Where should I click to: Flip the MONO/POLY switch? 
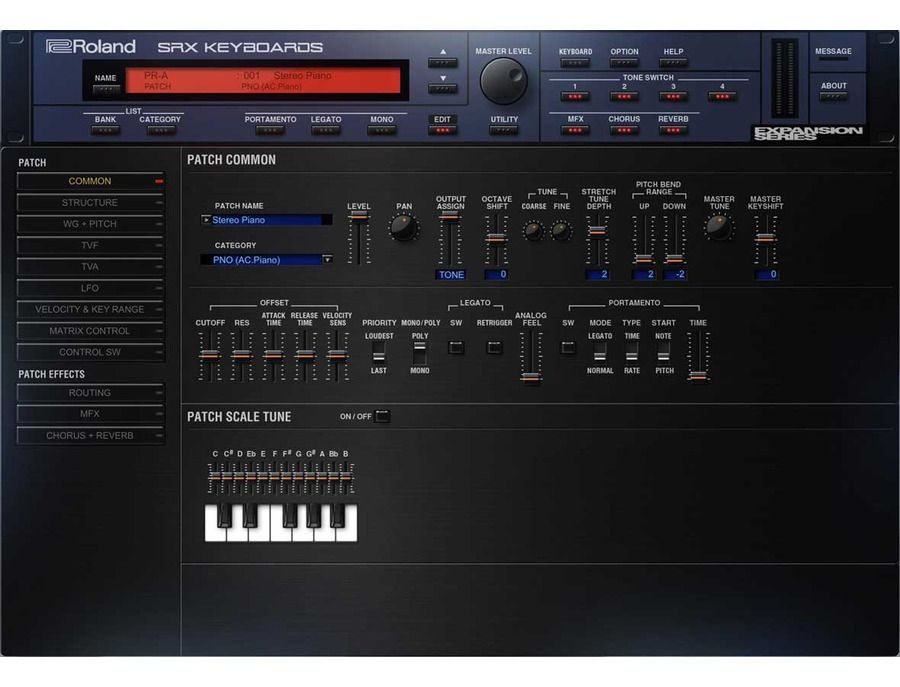(x=420, y=352)
